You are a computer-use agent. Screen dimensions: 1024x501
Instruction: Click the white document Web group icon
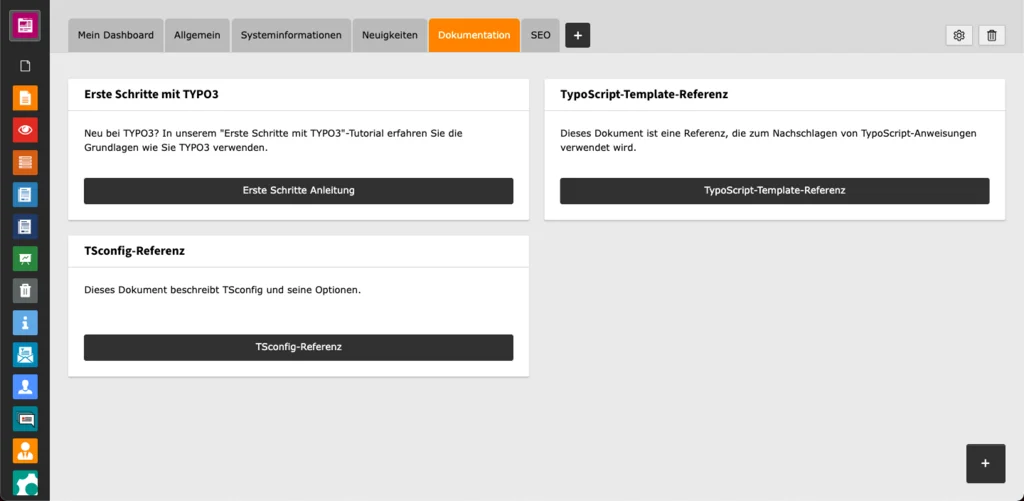25,66
